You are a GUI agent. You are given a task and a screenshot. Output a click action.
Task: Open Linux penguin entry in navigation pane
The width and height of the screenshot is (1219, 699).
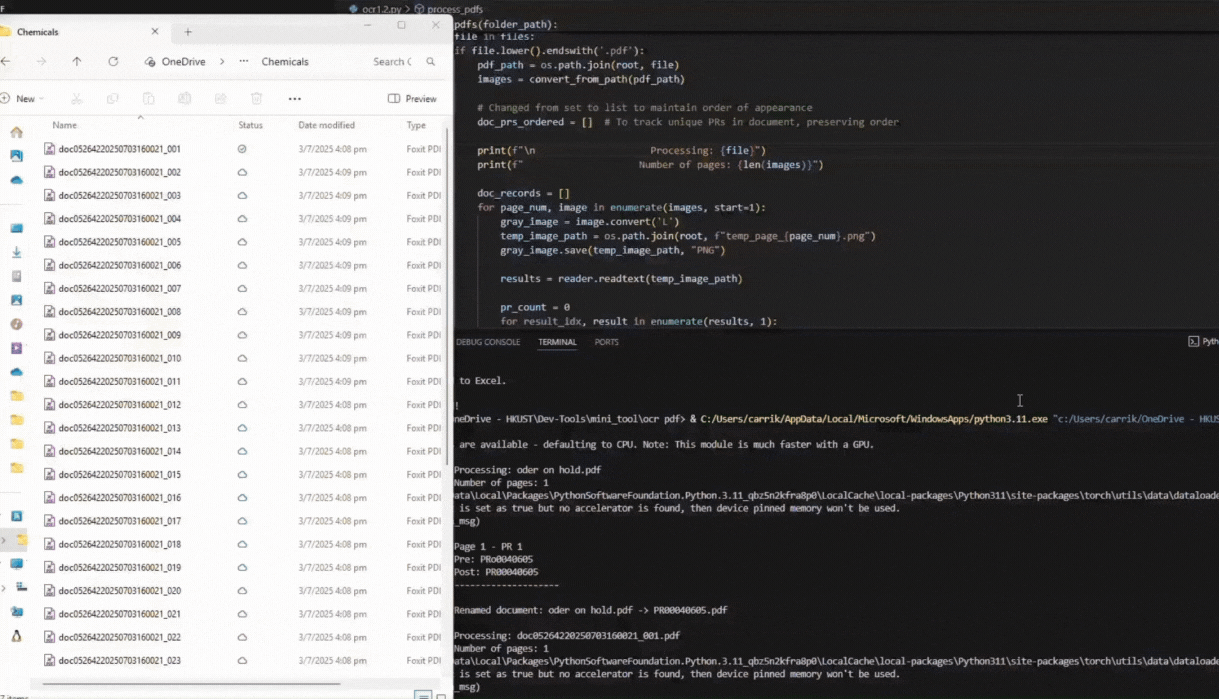pos(16,635)
